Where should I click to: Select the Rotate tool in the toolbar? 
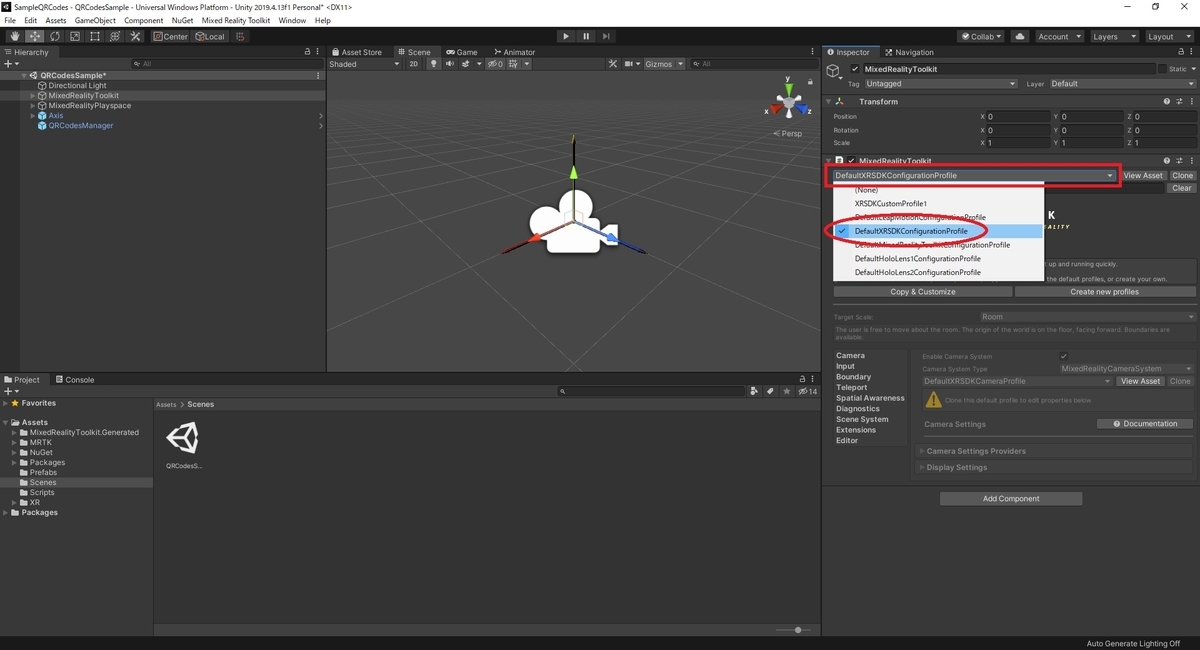point(55,36)
